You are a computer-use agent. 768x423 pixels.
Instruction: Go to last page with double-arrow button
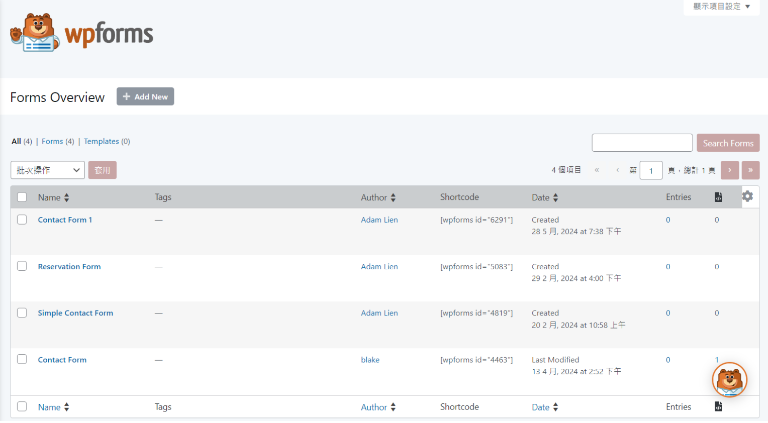pos(750,170)
